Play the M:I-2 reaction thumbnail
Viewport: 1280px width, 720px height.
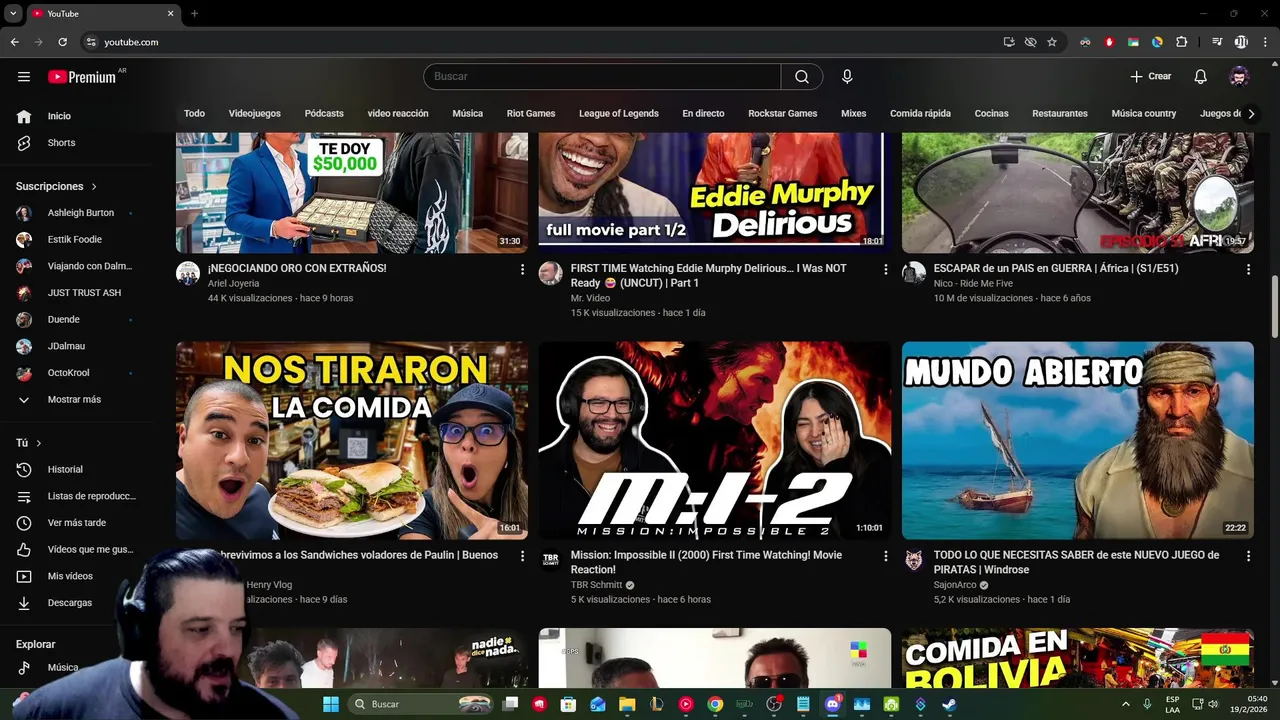coord(715,441)
